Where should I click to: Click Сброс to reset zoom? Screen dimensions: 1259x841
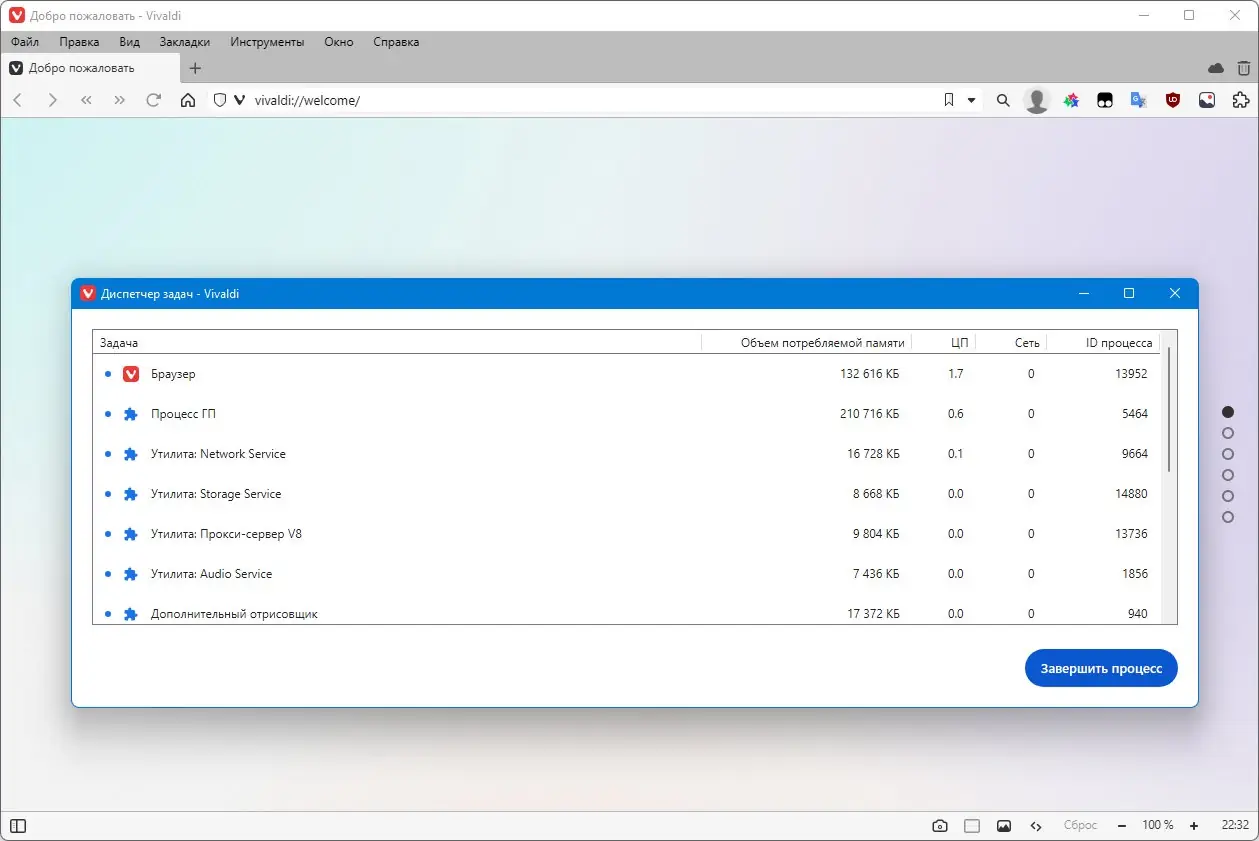pyautogui.click(x=1080, y=825)
